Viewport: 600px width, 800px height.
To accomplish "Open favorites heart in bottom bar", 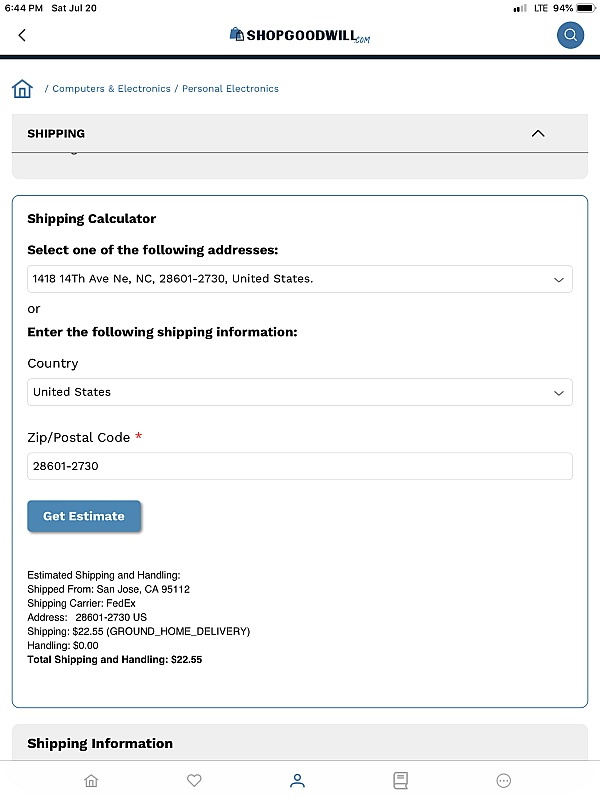I will pyautogui.click(x=194, y=780).
